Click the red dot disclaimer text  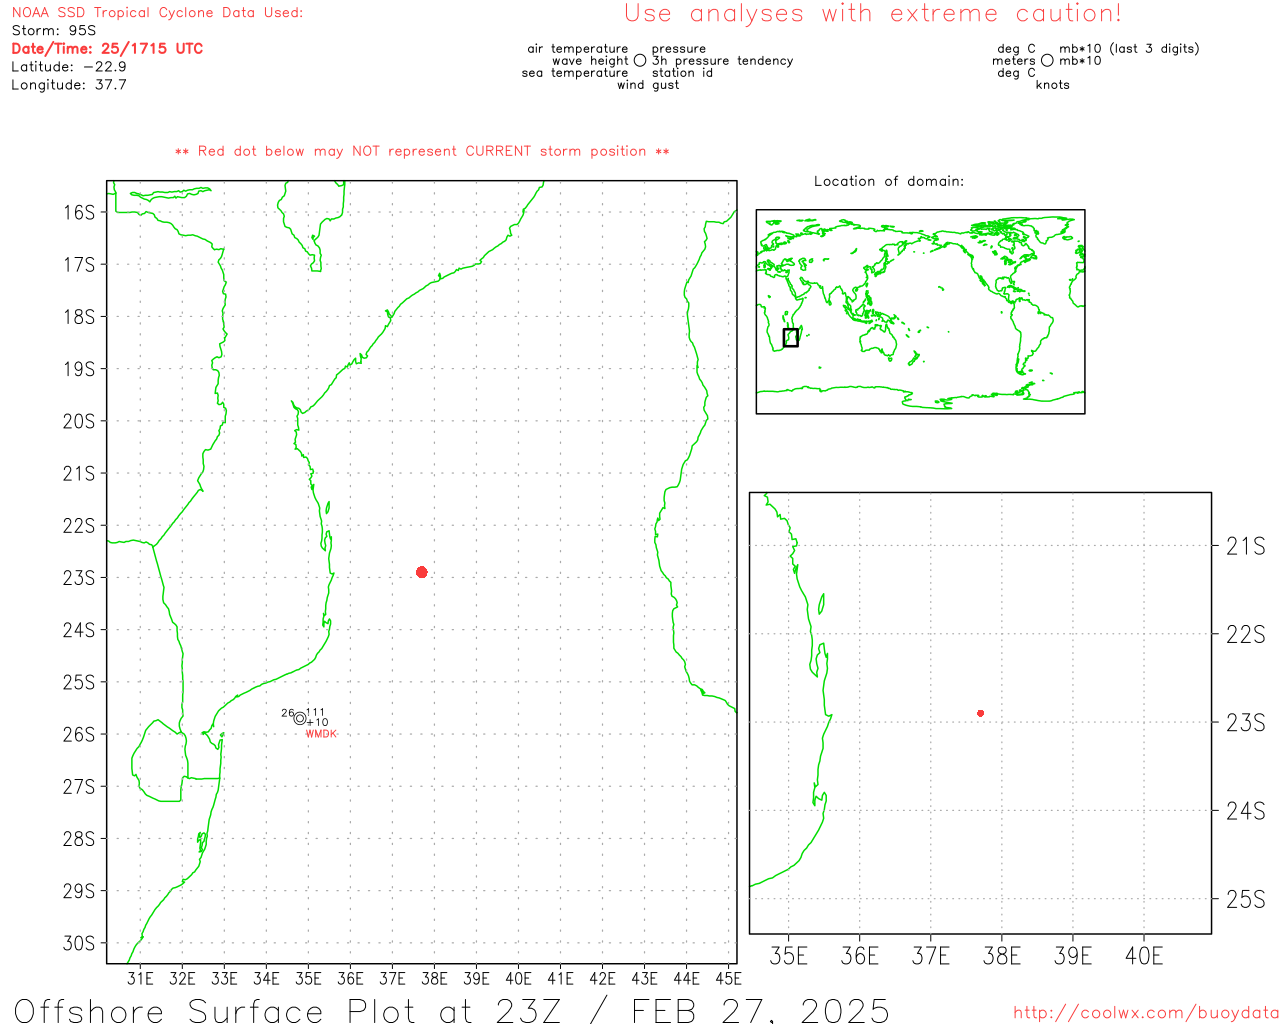click(x=422, y=151)
